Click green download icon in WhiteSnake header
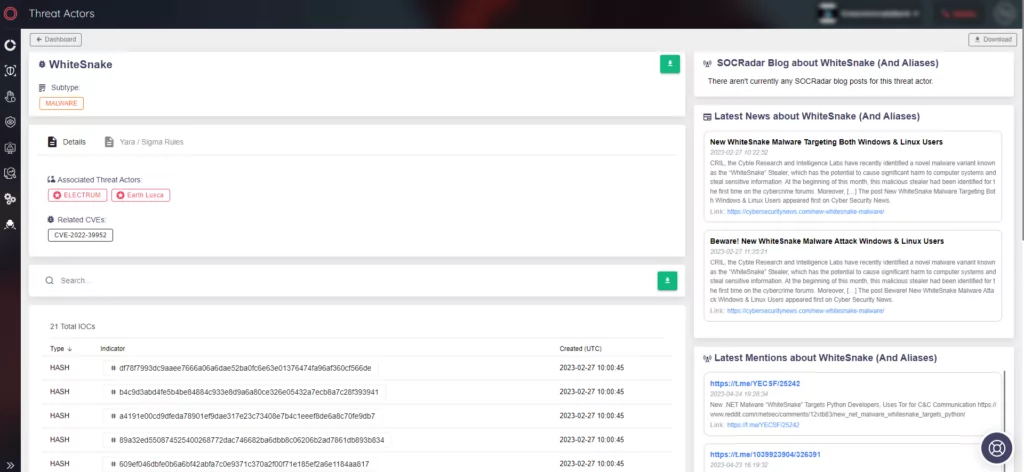 click(x=670, y=64)
